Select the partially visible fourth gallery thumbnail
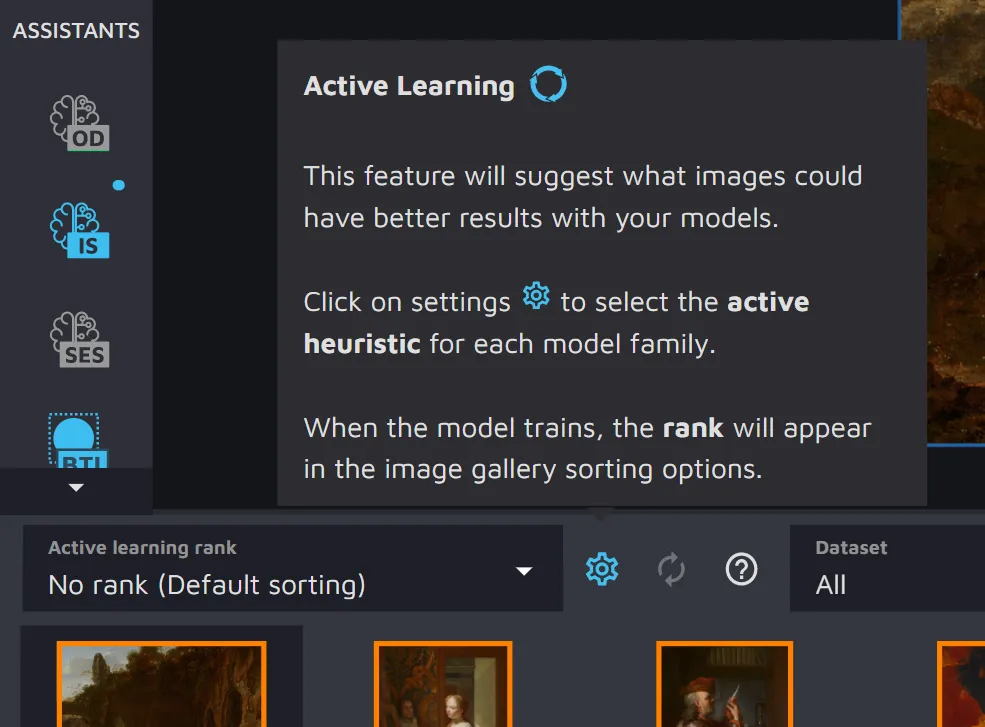This screenshot has width=985, height=727. point(961,684)
